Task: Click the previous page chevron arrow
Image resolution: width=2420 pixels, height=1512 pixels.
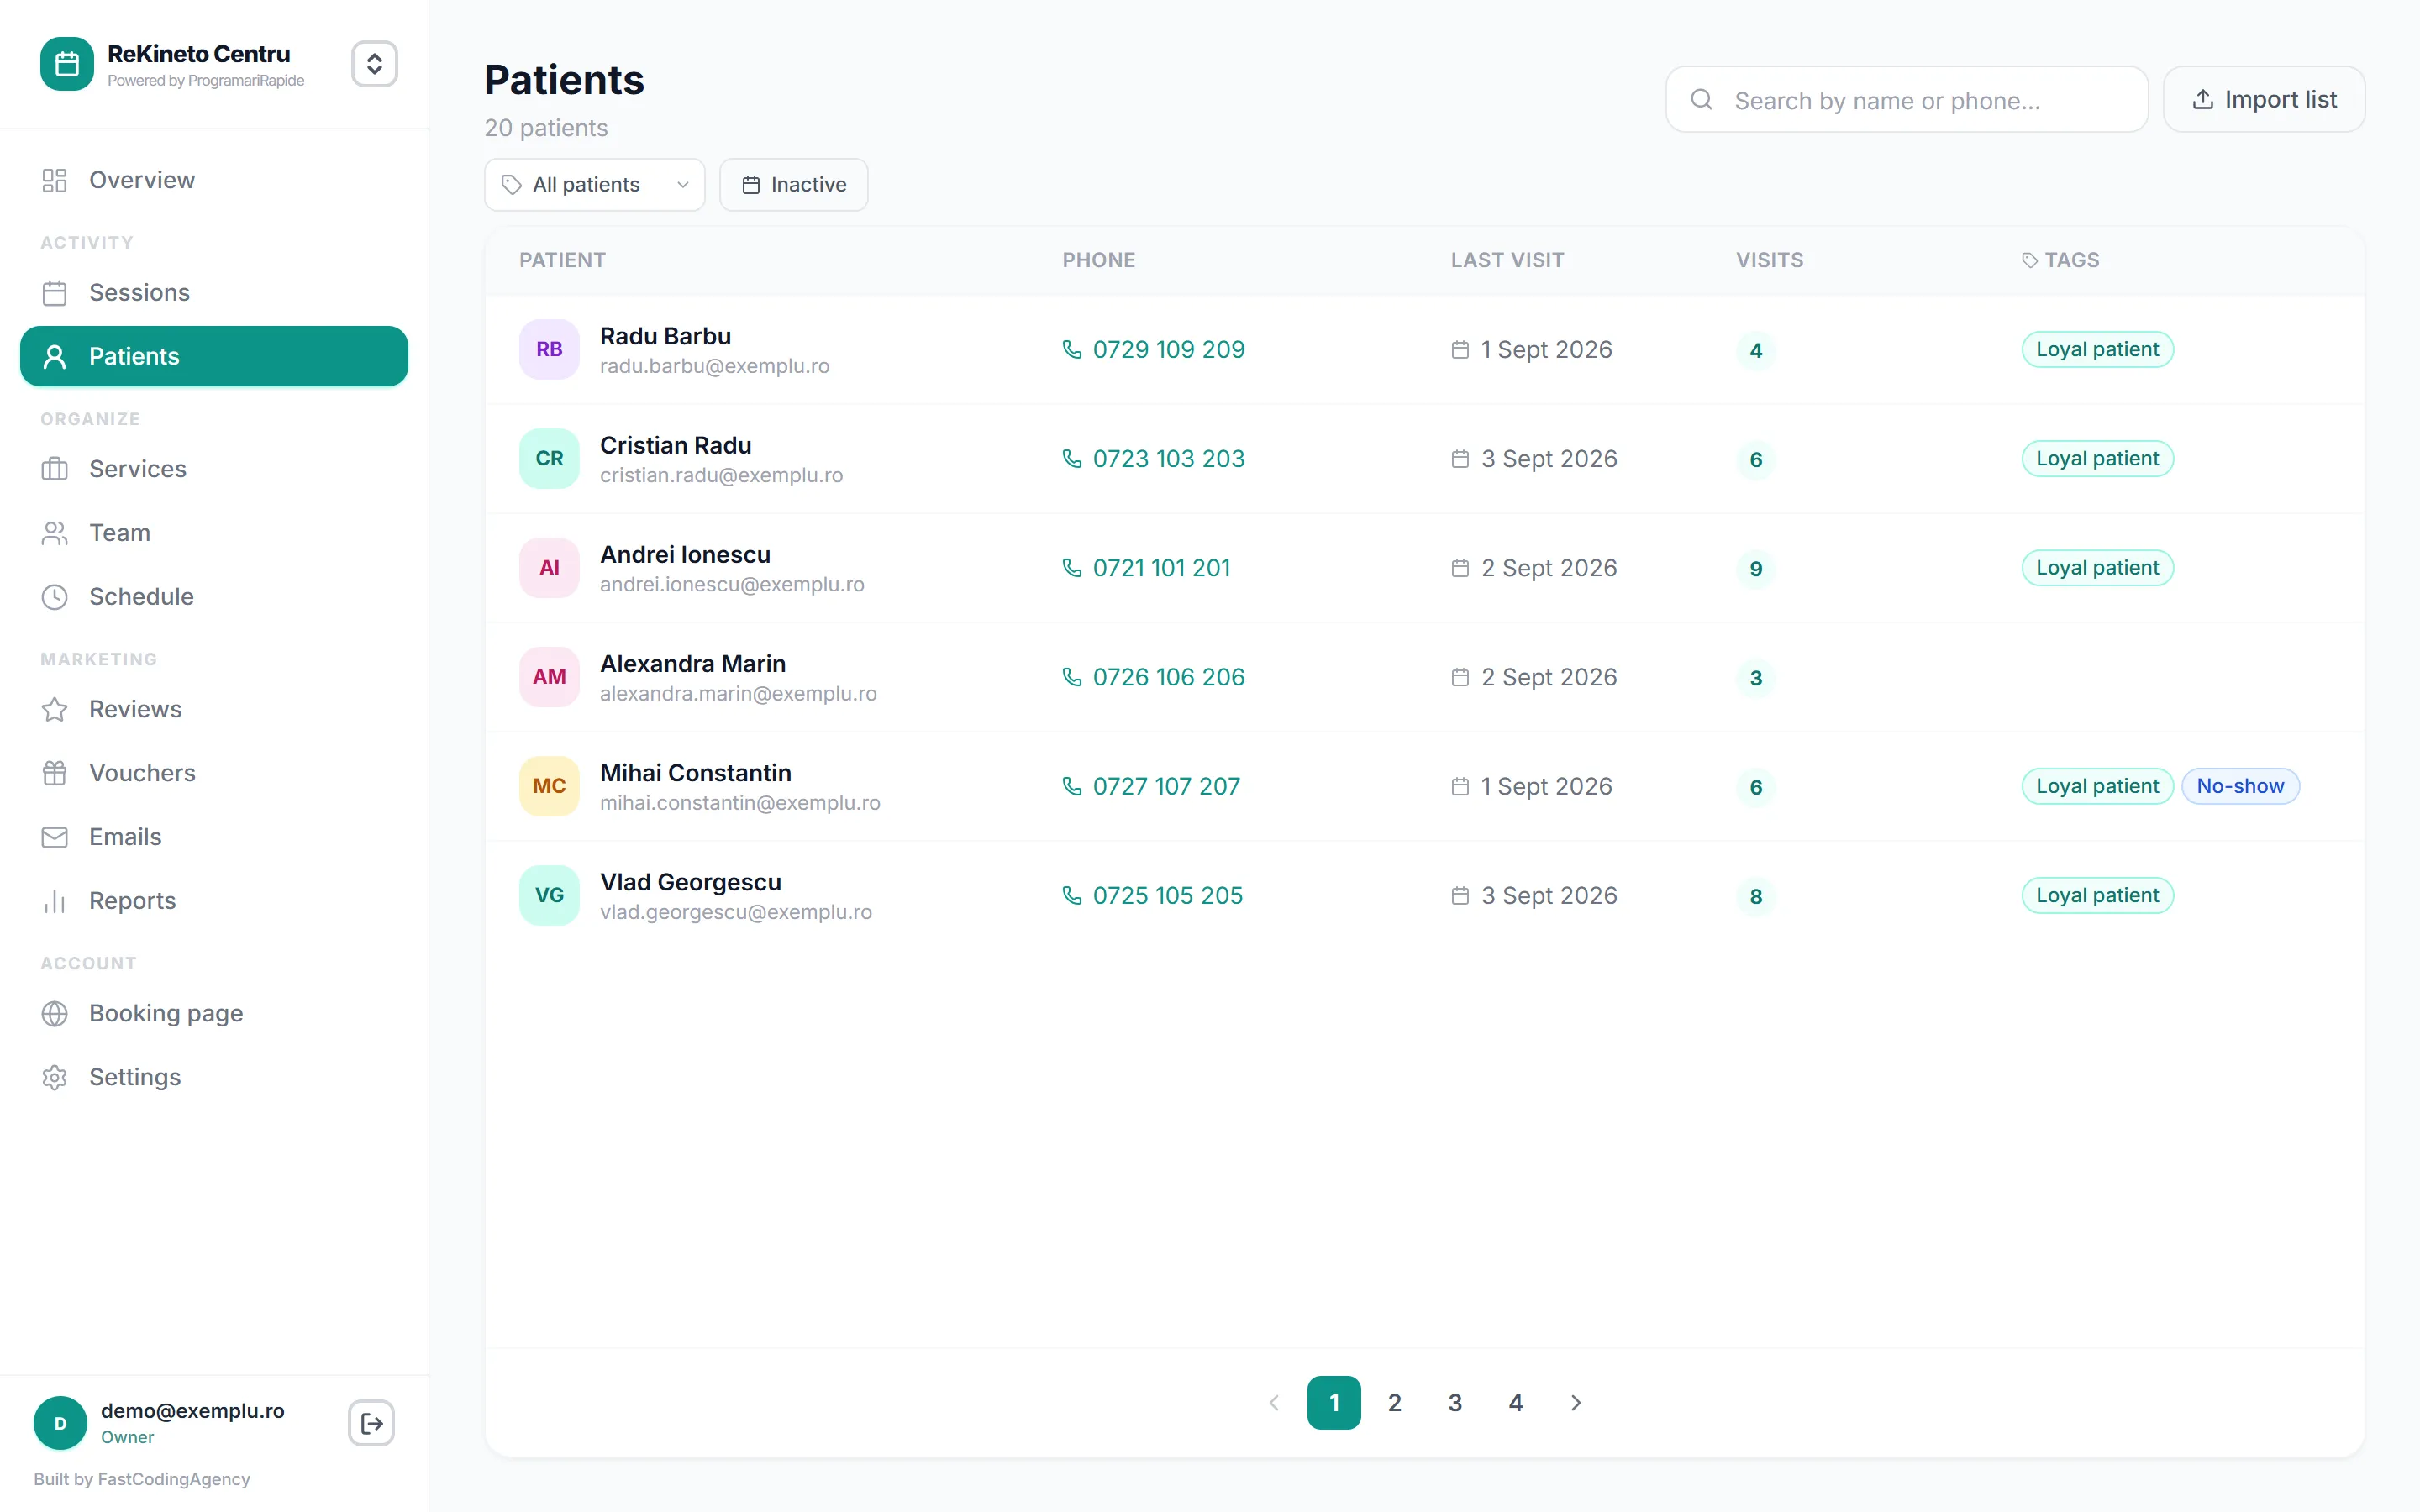Action: click(x=1274, y=1403)
